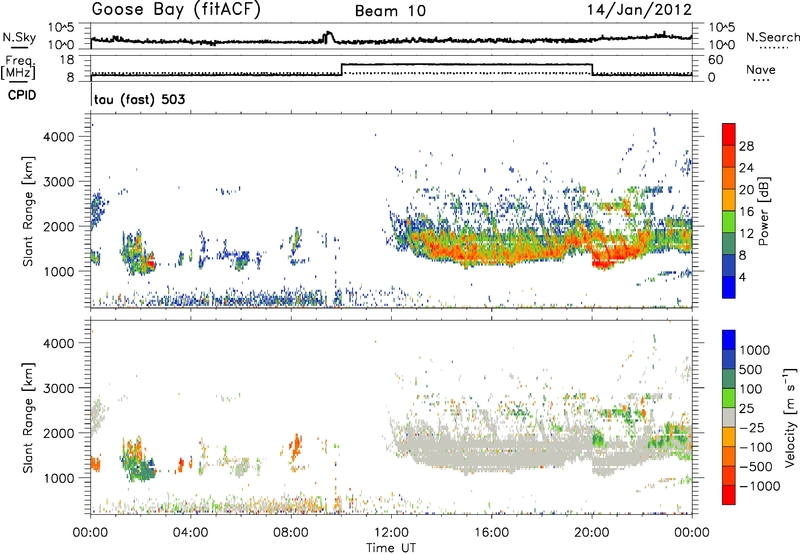Image resolution: width=800 pixels, height=554 pixels.
Task: Click the "18" frequency axis value
Action: 67,60
